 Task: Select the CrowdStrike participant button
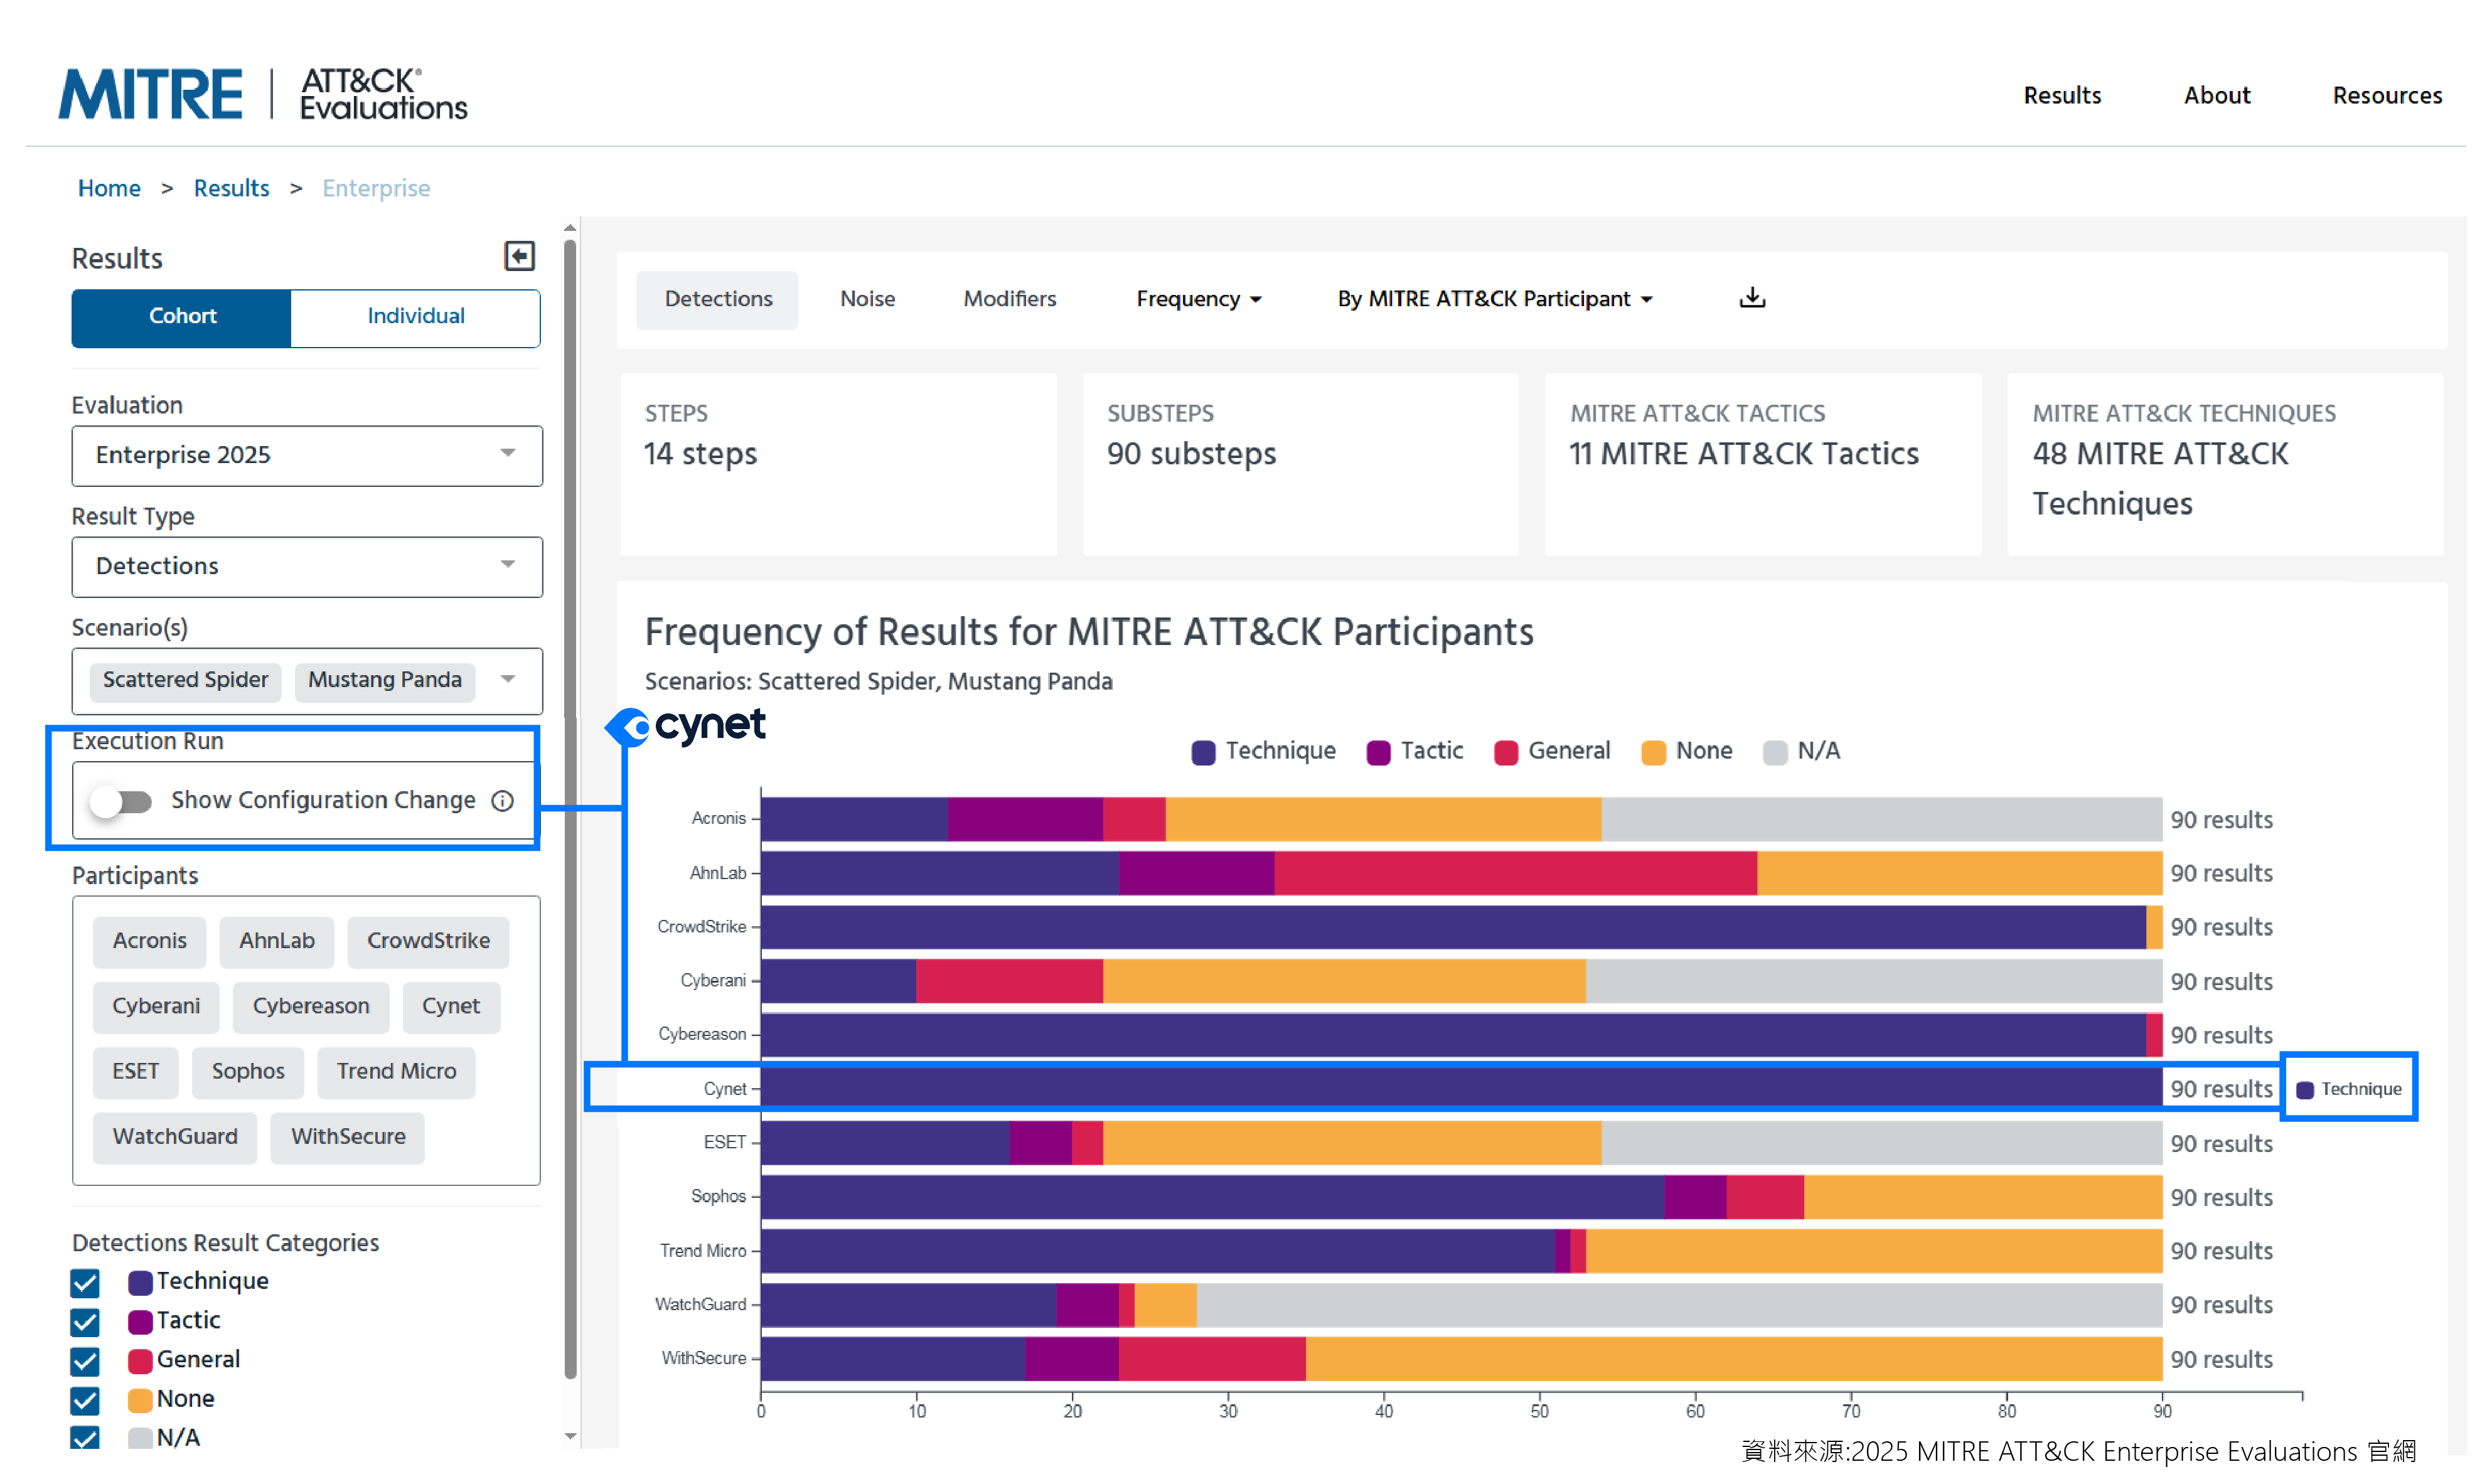(428, 940)
